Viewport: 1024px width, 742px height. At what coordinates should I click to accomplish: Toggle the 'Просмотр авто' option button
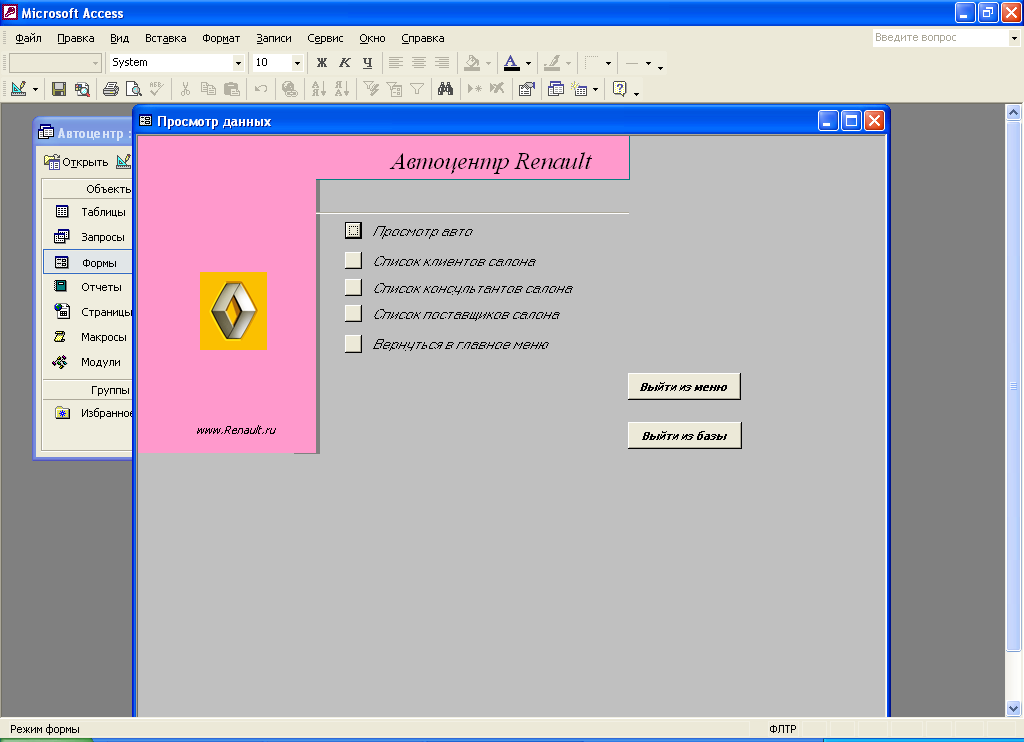coord(353,231)
